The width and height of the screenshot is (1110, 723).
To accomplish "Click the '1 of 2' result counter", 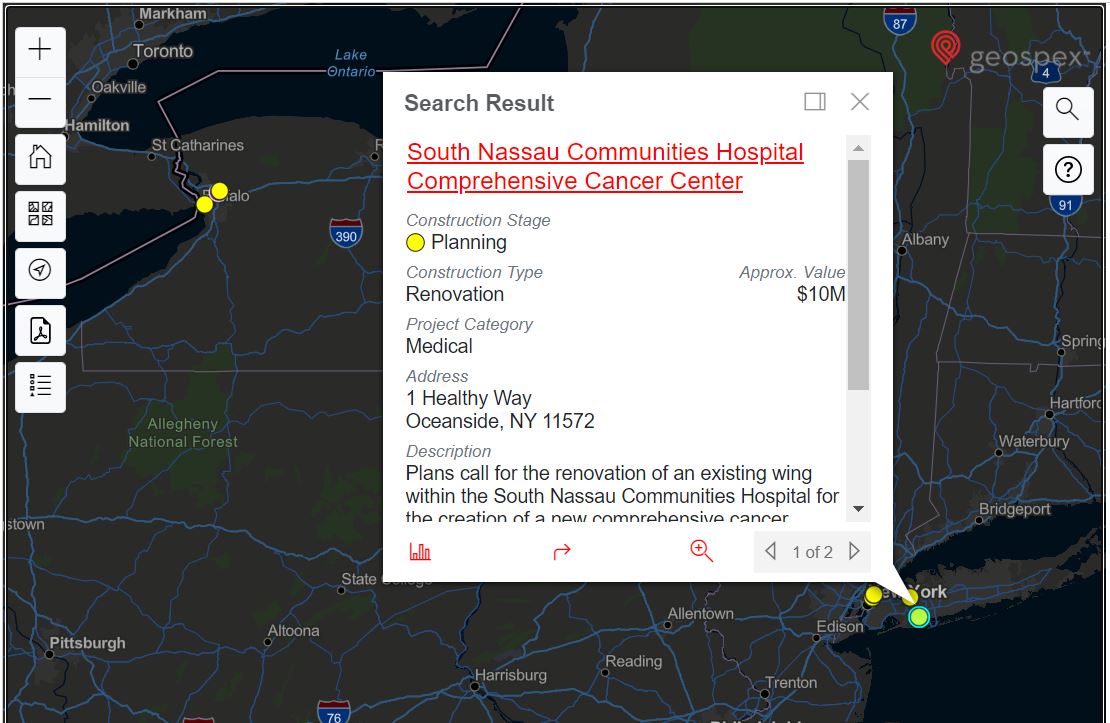I will pos(813,552).
